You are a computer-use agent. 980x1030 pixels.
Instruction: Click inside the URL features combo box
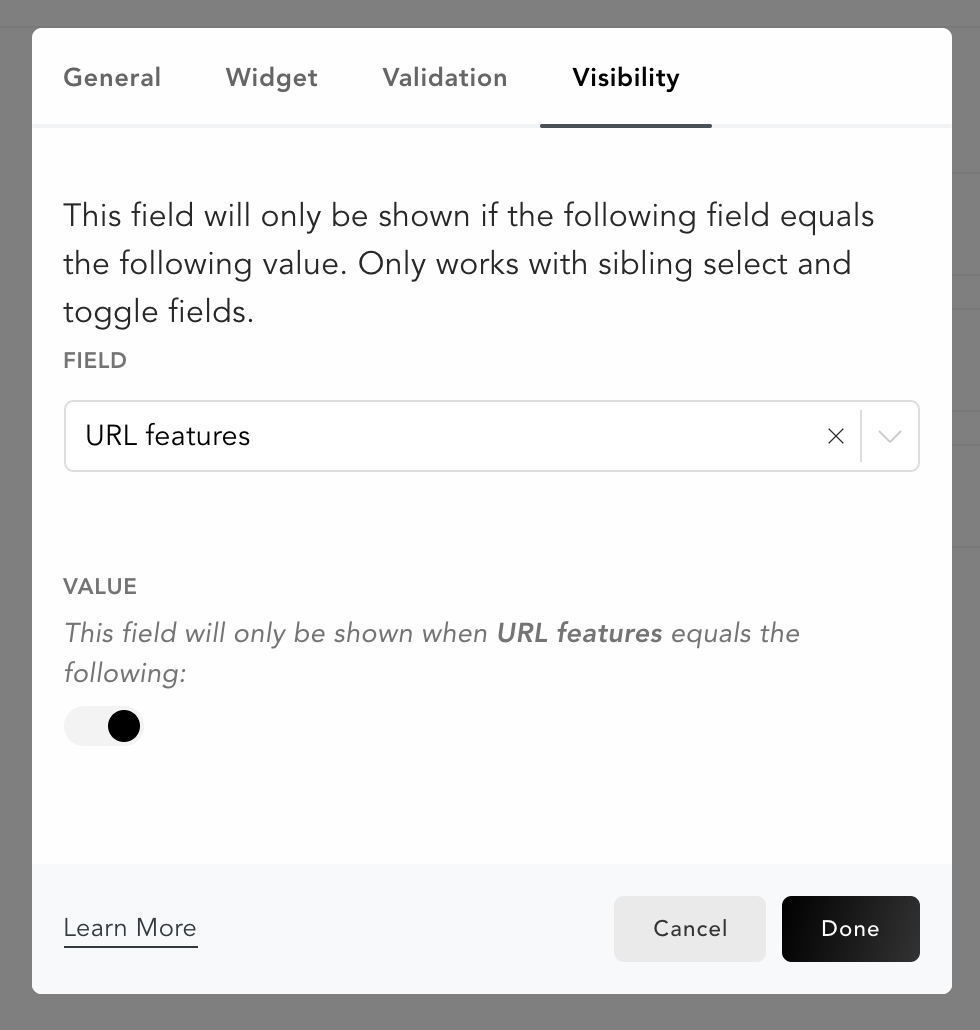(400, 436)
